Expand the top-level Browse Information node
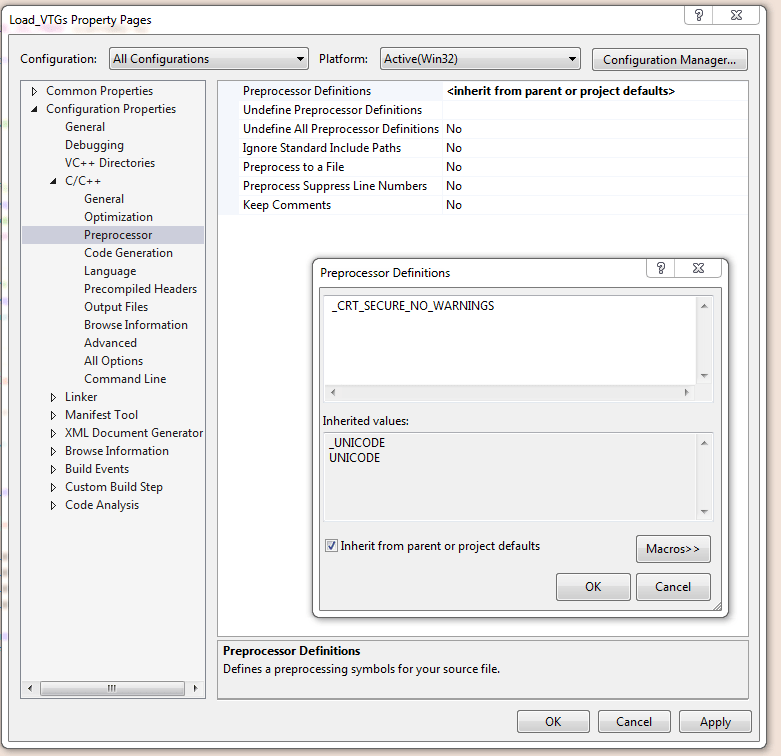 point(53,451)
